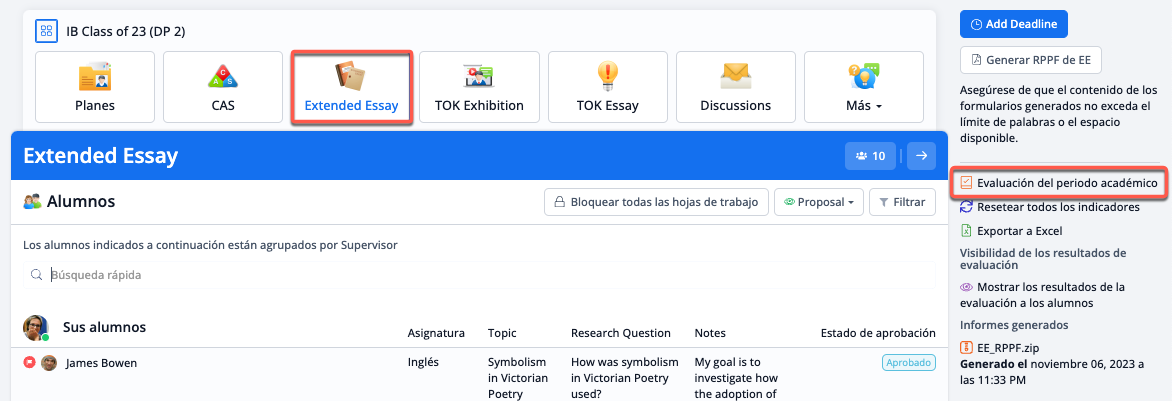Click the Exportar a Excel icon
This screenshot has width=1172, height=401.
pyautogui.click(x=966, y=231)
